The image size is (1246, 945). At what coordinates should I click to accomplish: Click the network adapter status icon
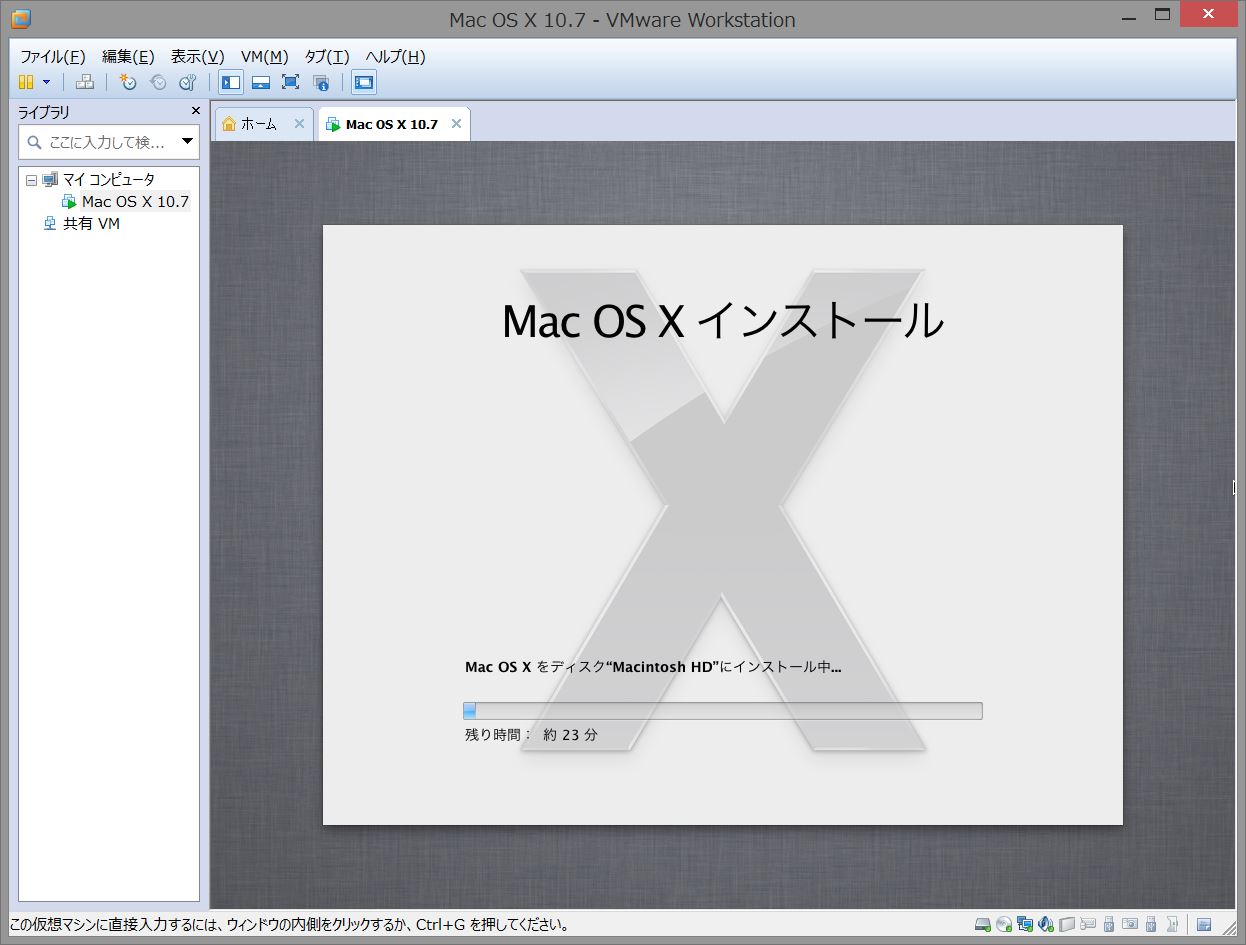[1025, 925]
